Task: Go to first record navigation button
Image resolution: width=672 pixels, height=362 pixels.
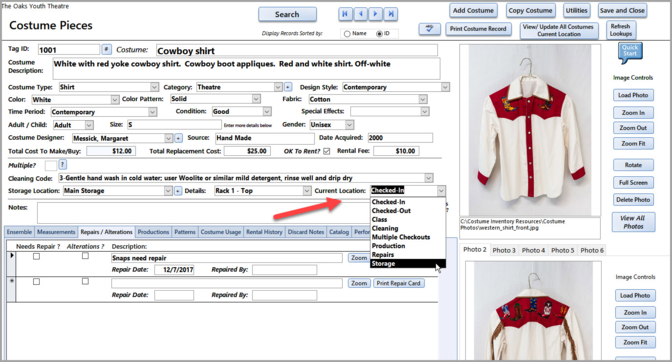Action: (344, 14)
